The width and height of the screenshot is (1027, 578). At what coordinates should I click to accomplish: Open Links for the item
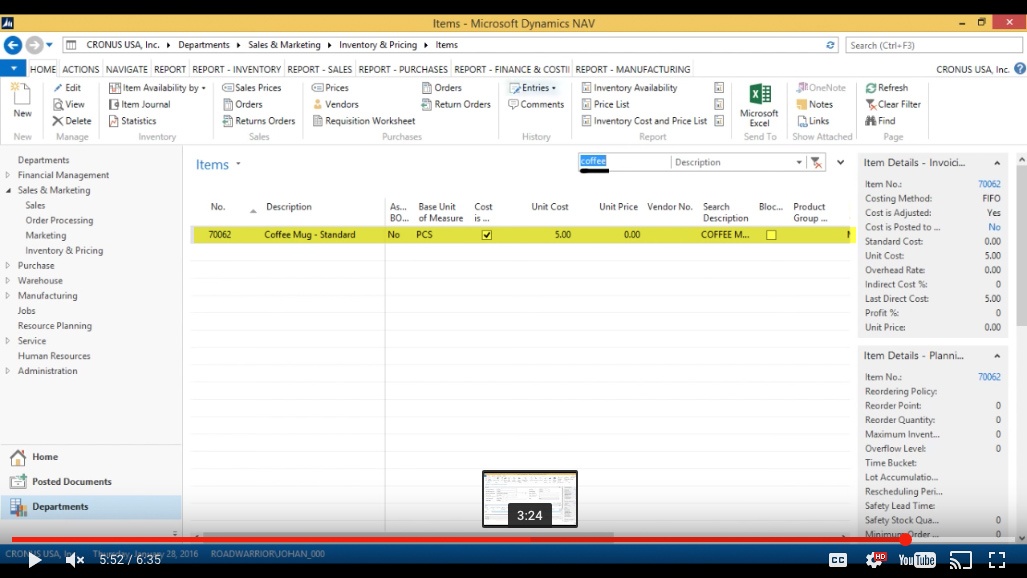813,121
